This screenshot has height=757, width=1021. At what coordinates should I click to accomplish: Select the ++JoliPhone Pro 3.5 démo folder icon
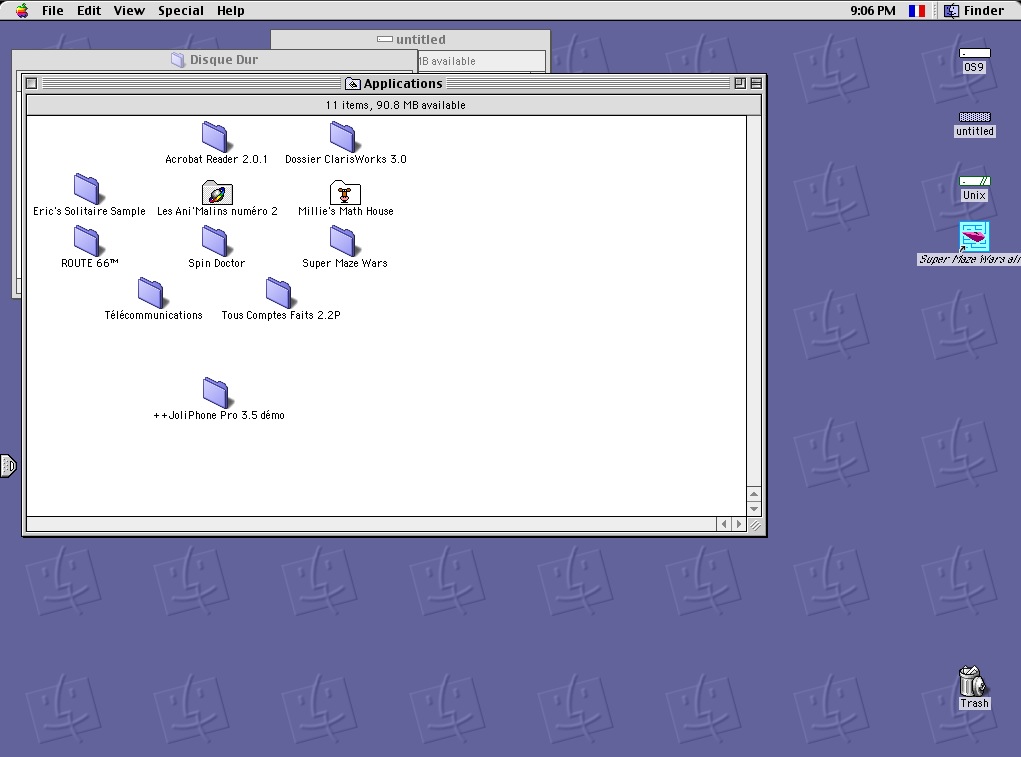coord(216,392)
